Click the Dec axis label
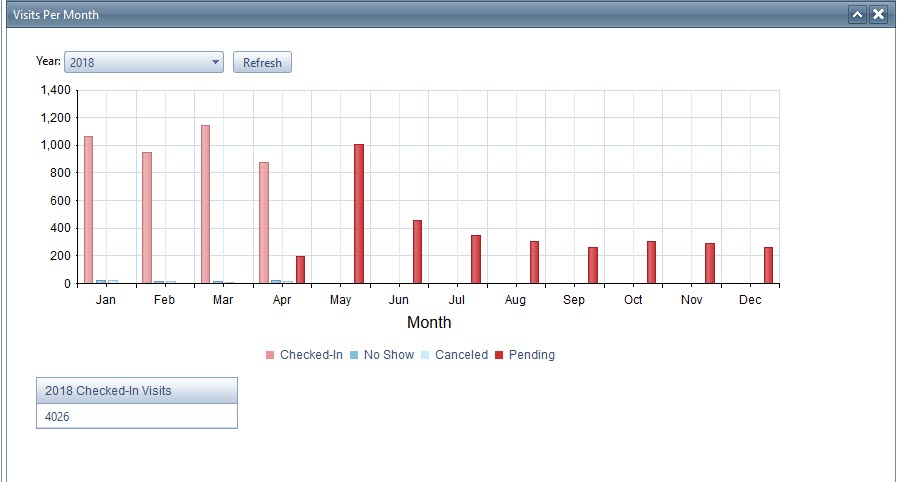 tap(750, 300)
